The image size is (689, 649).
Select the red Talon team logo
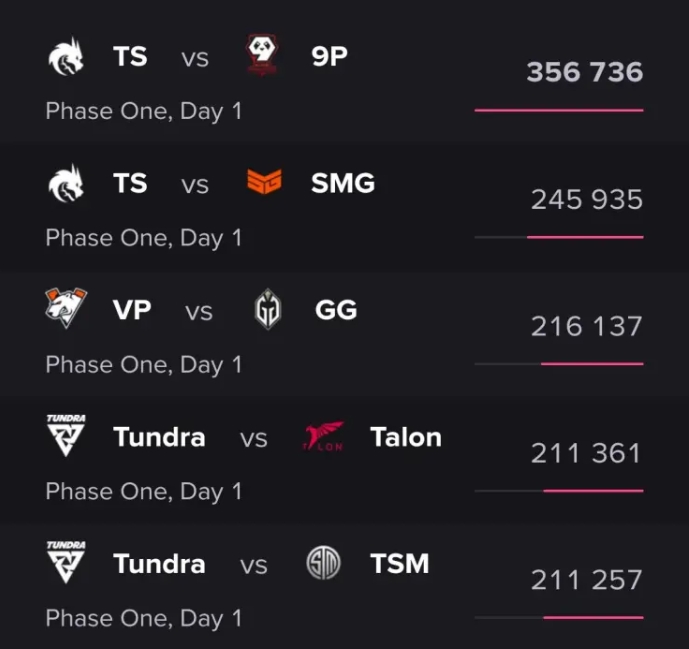pos(323,437)
